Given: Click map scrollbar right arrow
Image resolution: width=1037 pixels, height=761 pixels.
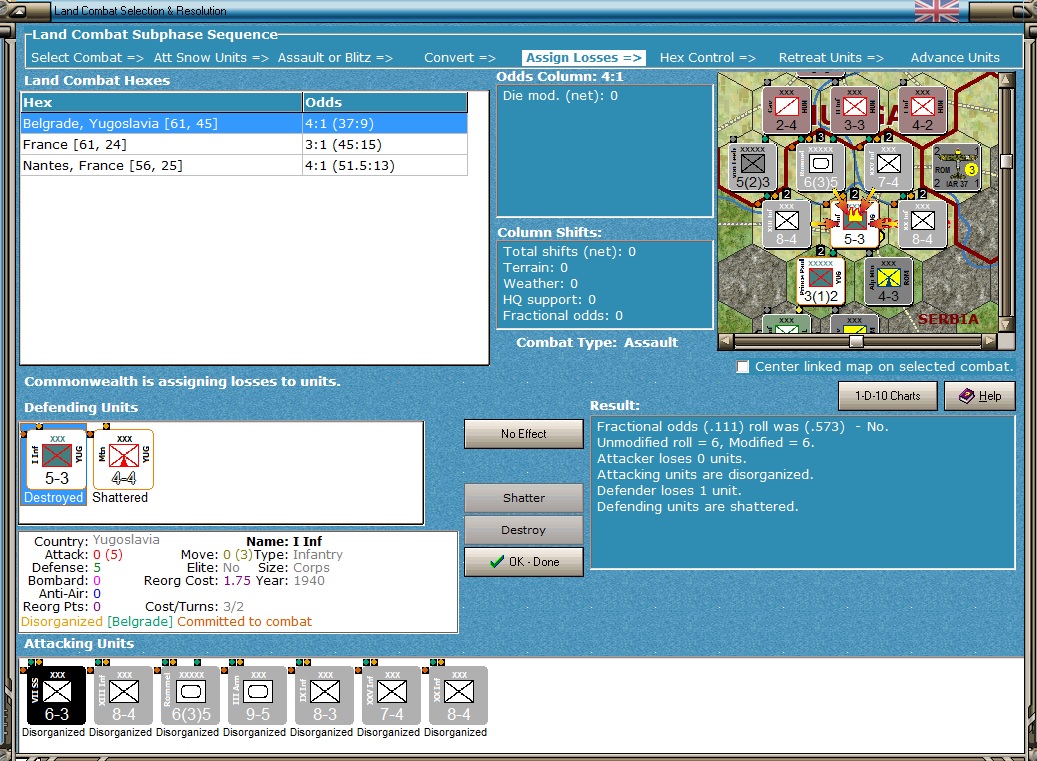Looking at the screenshot, I should pos(989,341).
